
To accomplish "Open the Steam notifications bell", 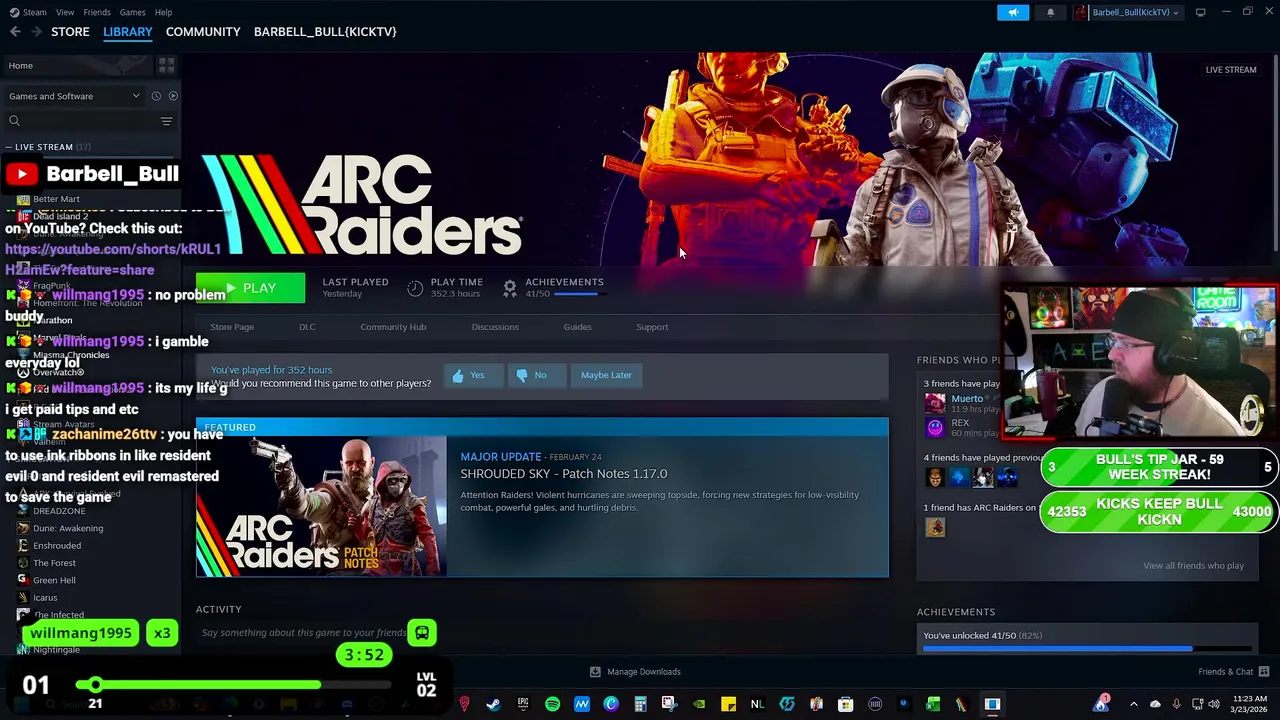I will coord(1050,12).
